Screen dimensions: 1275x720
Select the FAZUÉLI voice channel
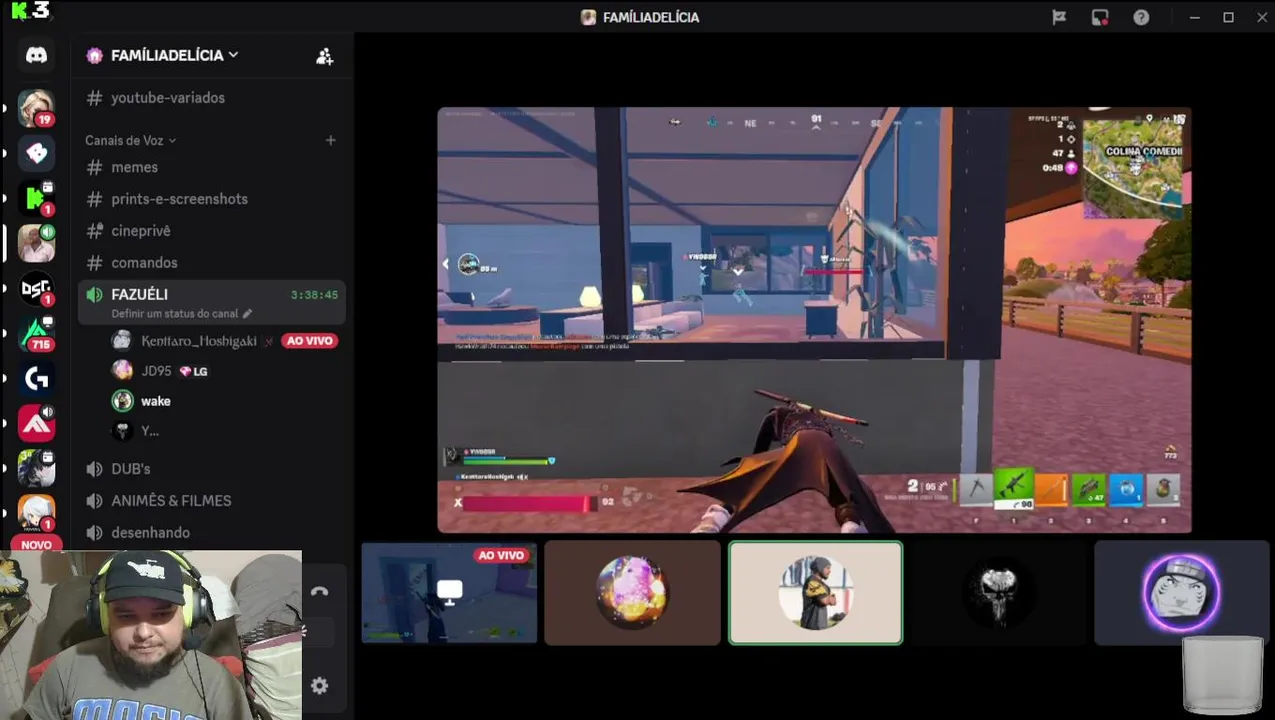coord(211,302)
